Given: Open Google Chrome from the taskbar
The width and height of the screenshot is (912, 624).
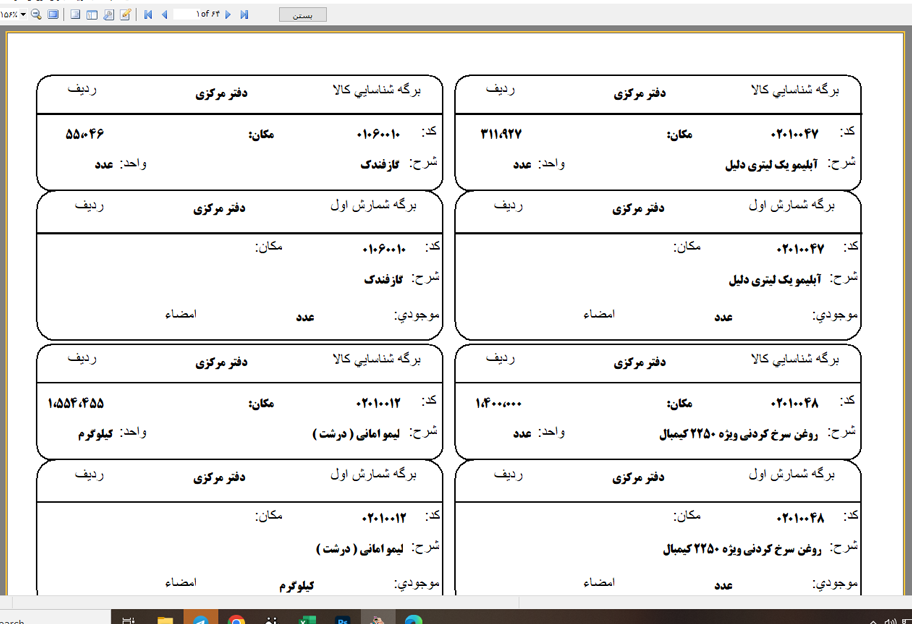Looking at the screenshot, I should (x=236, y=619).
